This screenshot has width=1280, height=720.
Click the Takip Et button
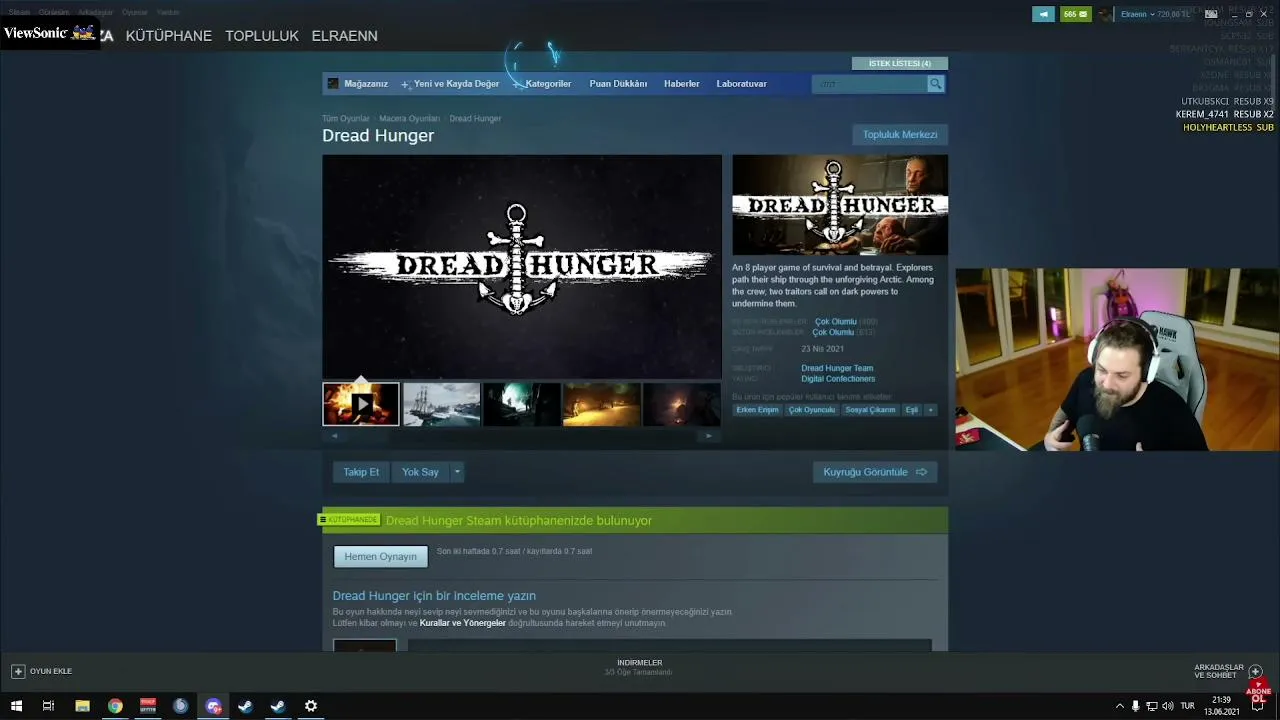[x=361, y=472]
